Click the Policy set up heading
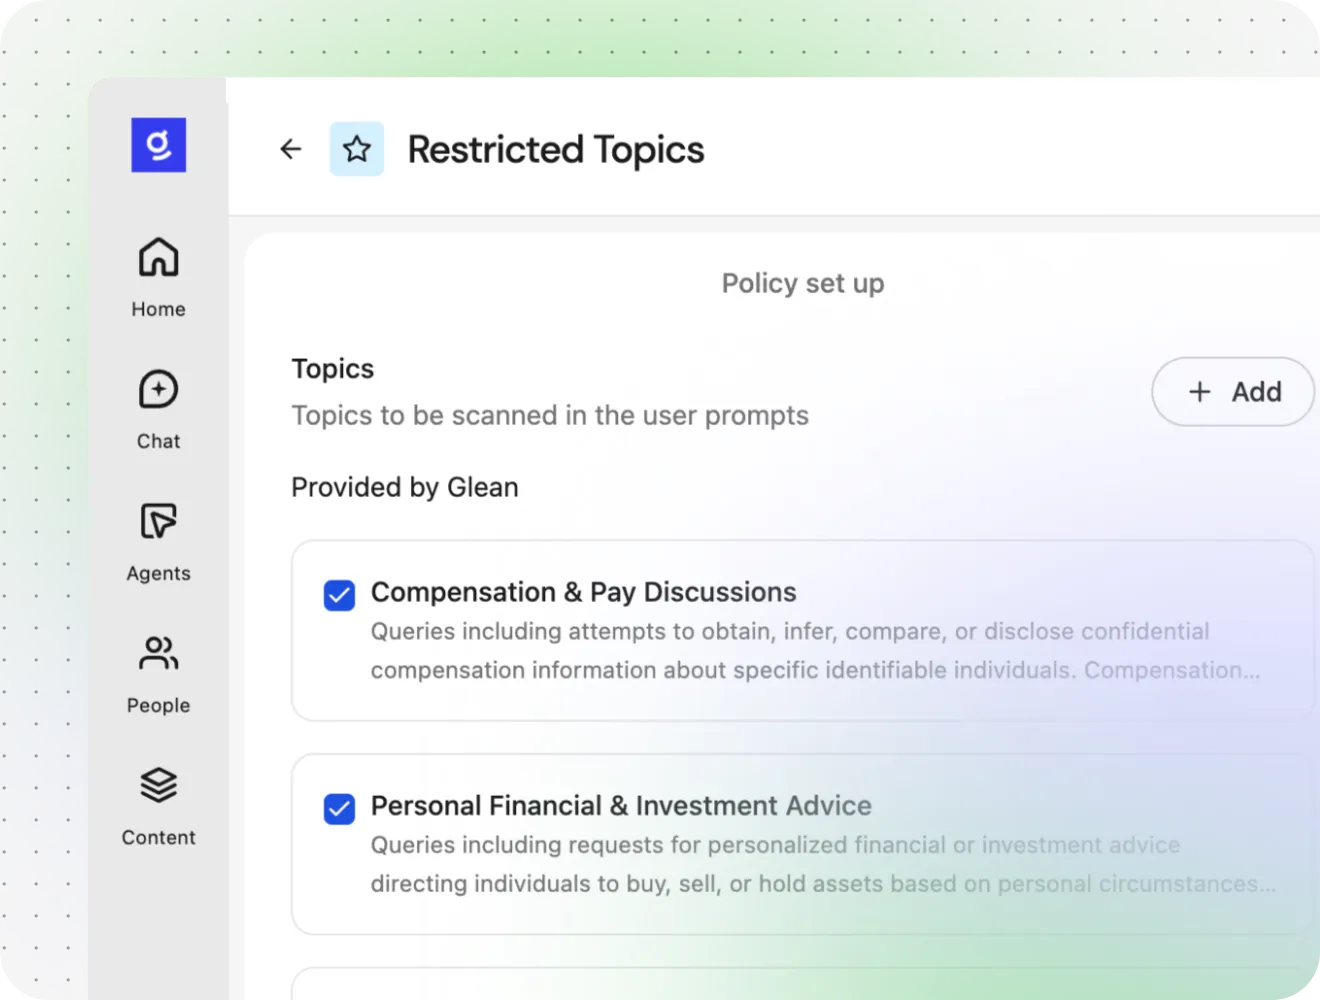 coord(803,283)
